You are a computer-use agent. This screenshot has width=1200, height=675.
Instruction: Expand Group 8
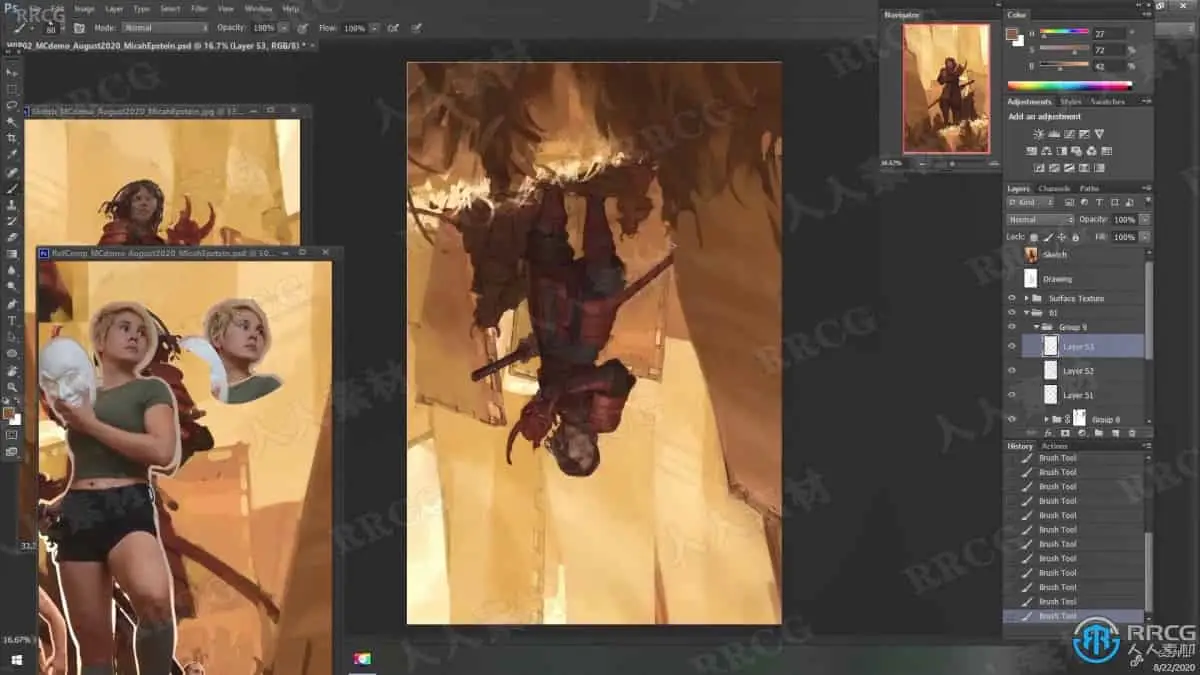1047,419
